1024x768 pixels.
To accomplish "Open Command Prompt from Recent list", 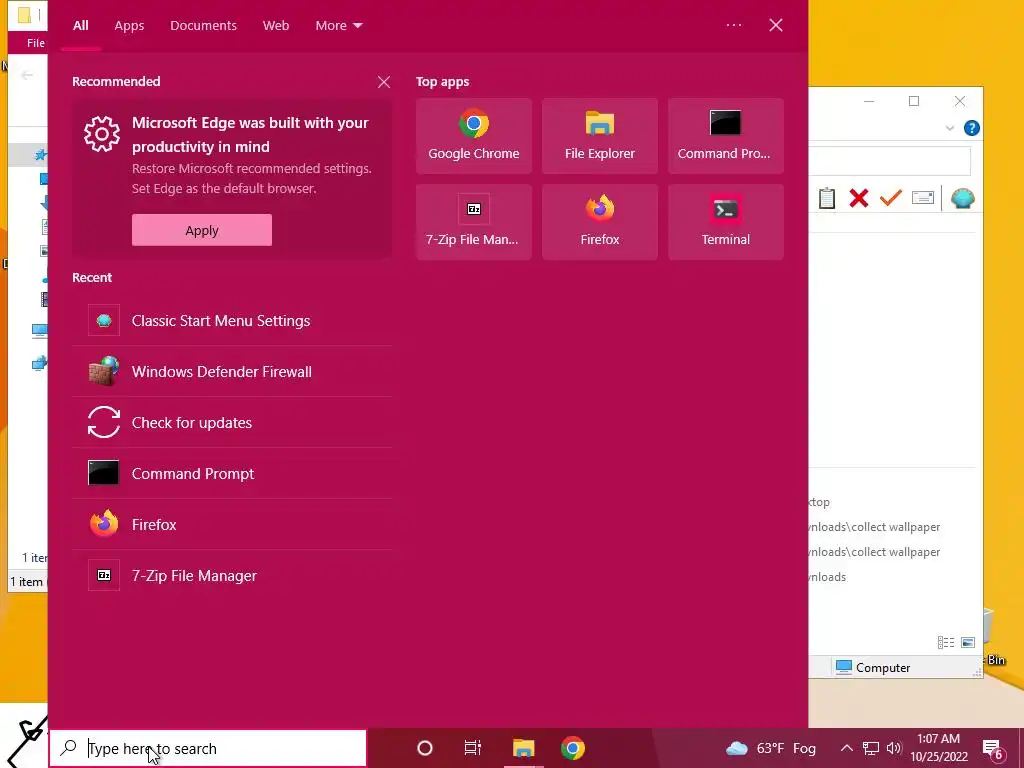I will point(232,473).
